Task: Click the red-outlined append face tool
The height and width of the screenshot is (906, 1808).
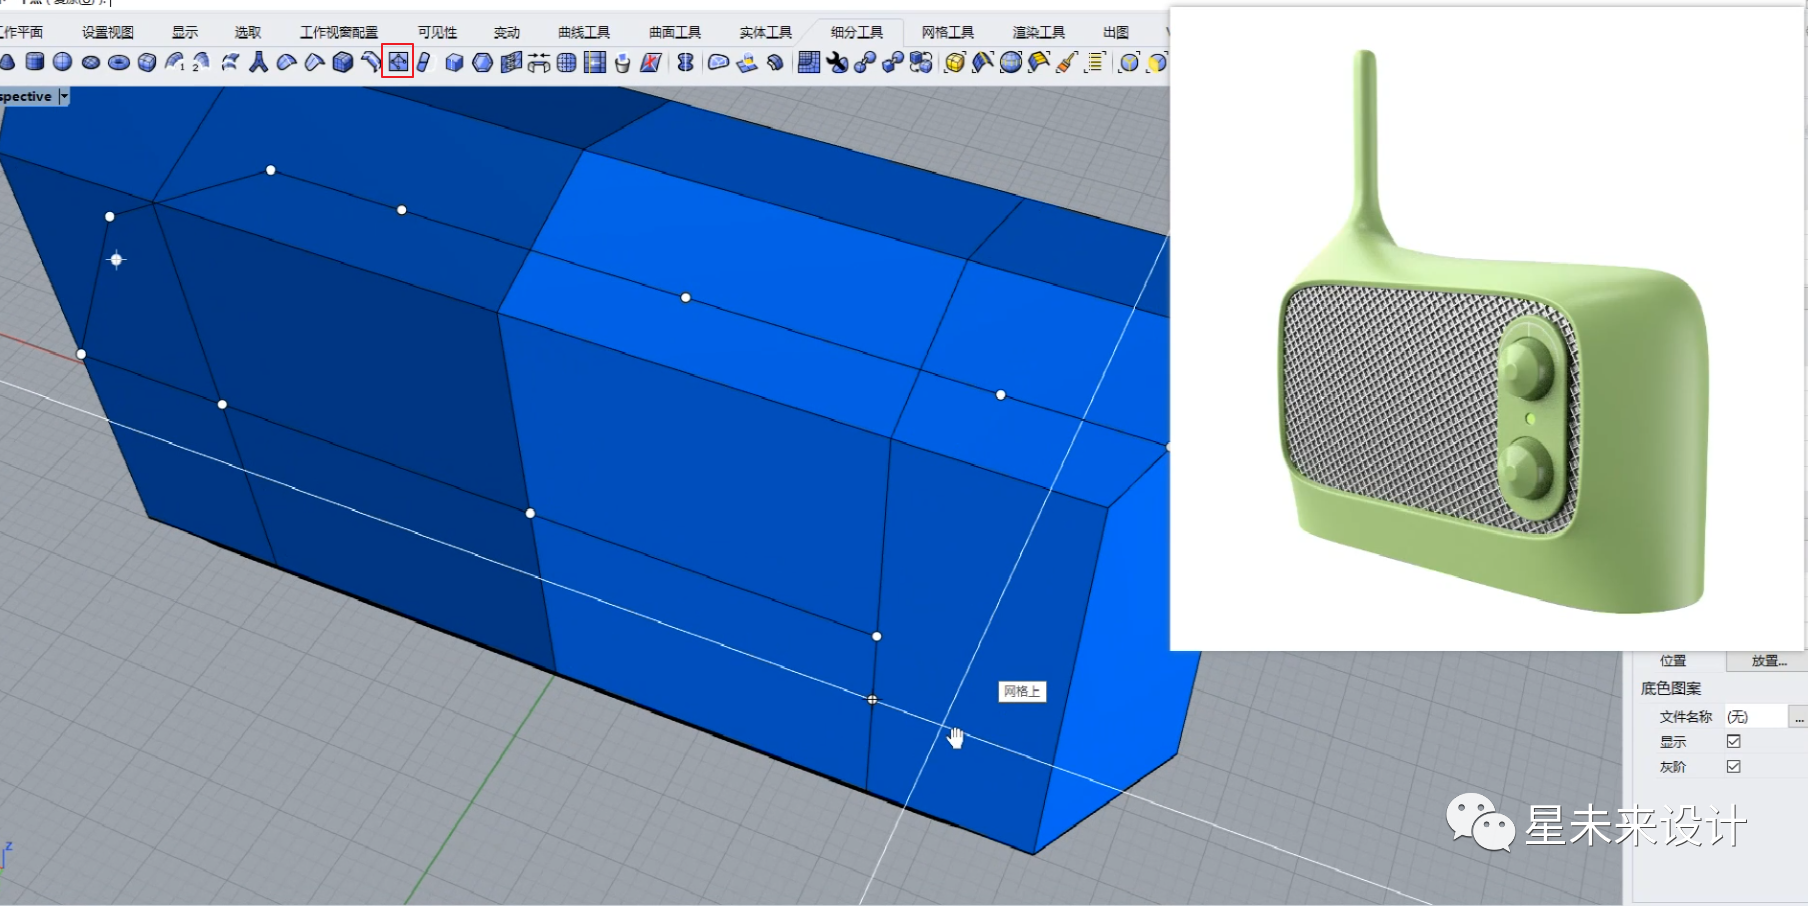Action: (x=398, y=61)
